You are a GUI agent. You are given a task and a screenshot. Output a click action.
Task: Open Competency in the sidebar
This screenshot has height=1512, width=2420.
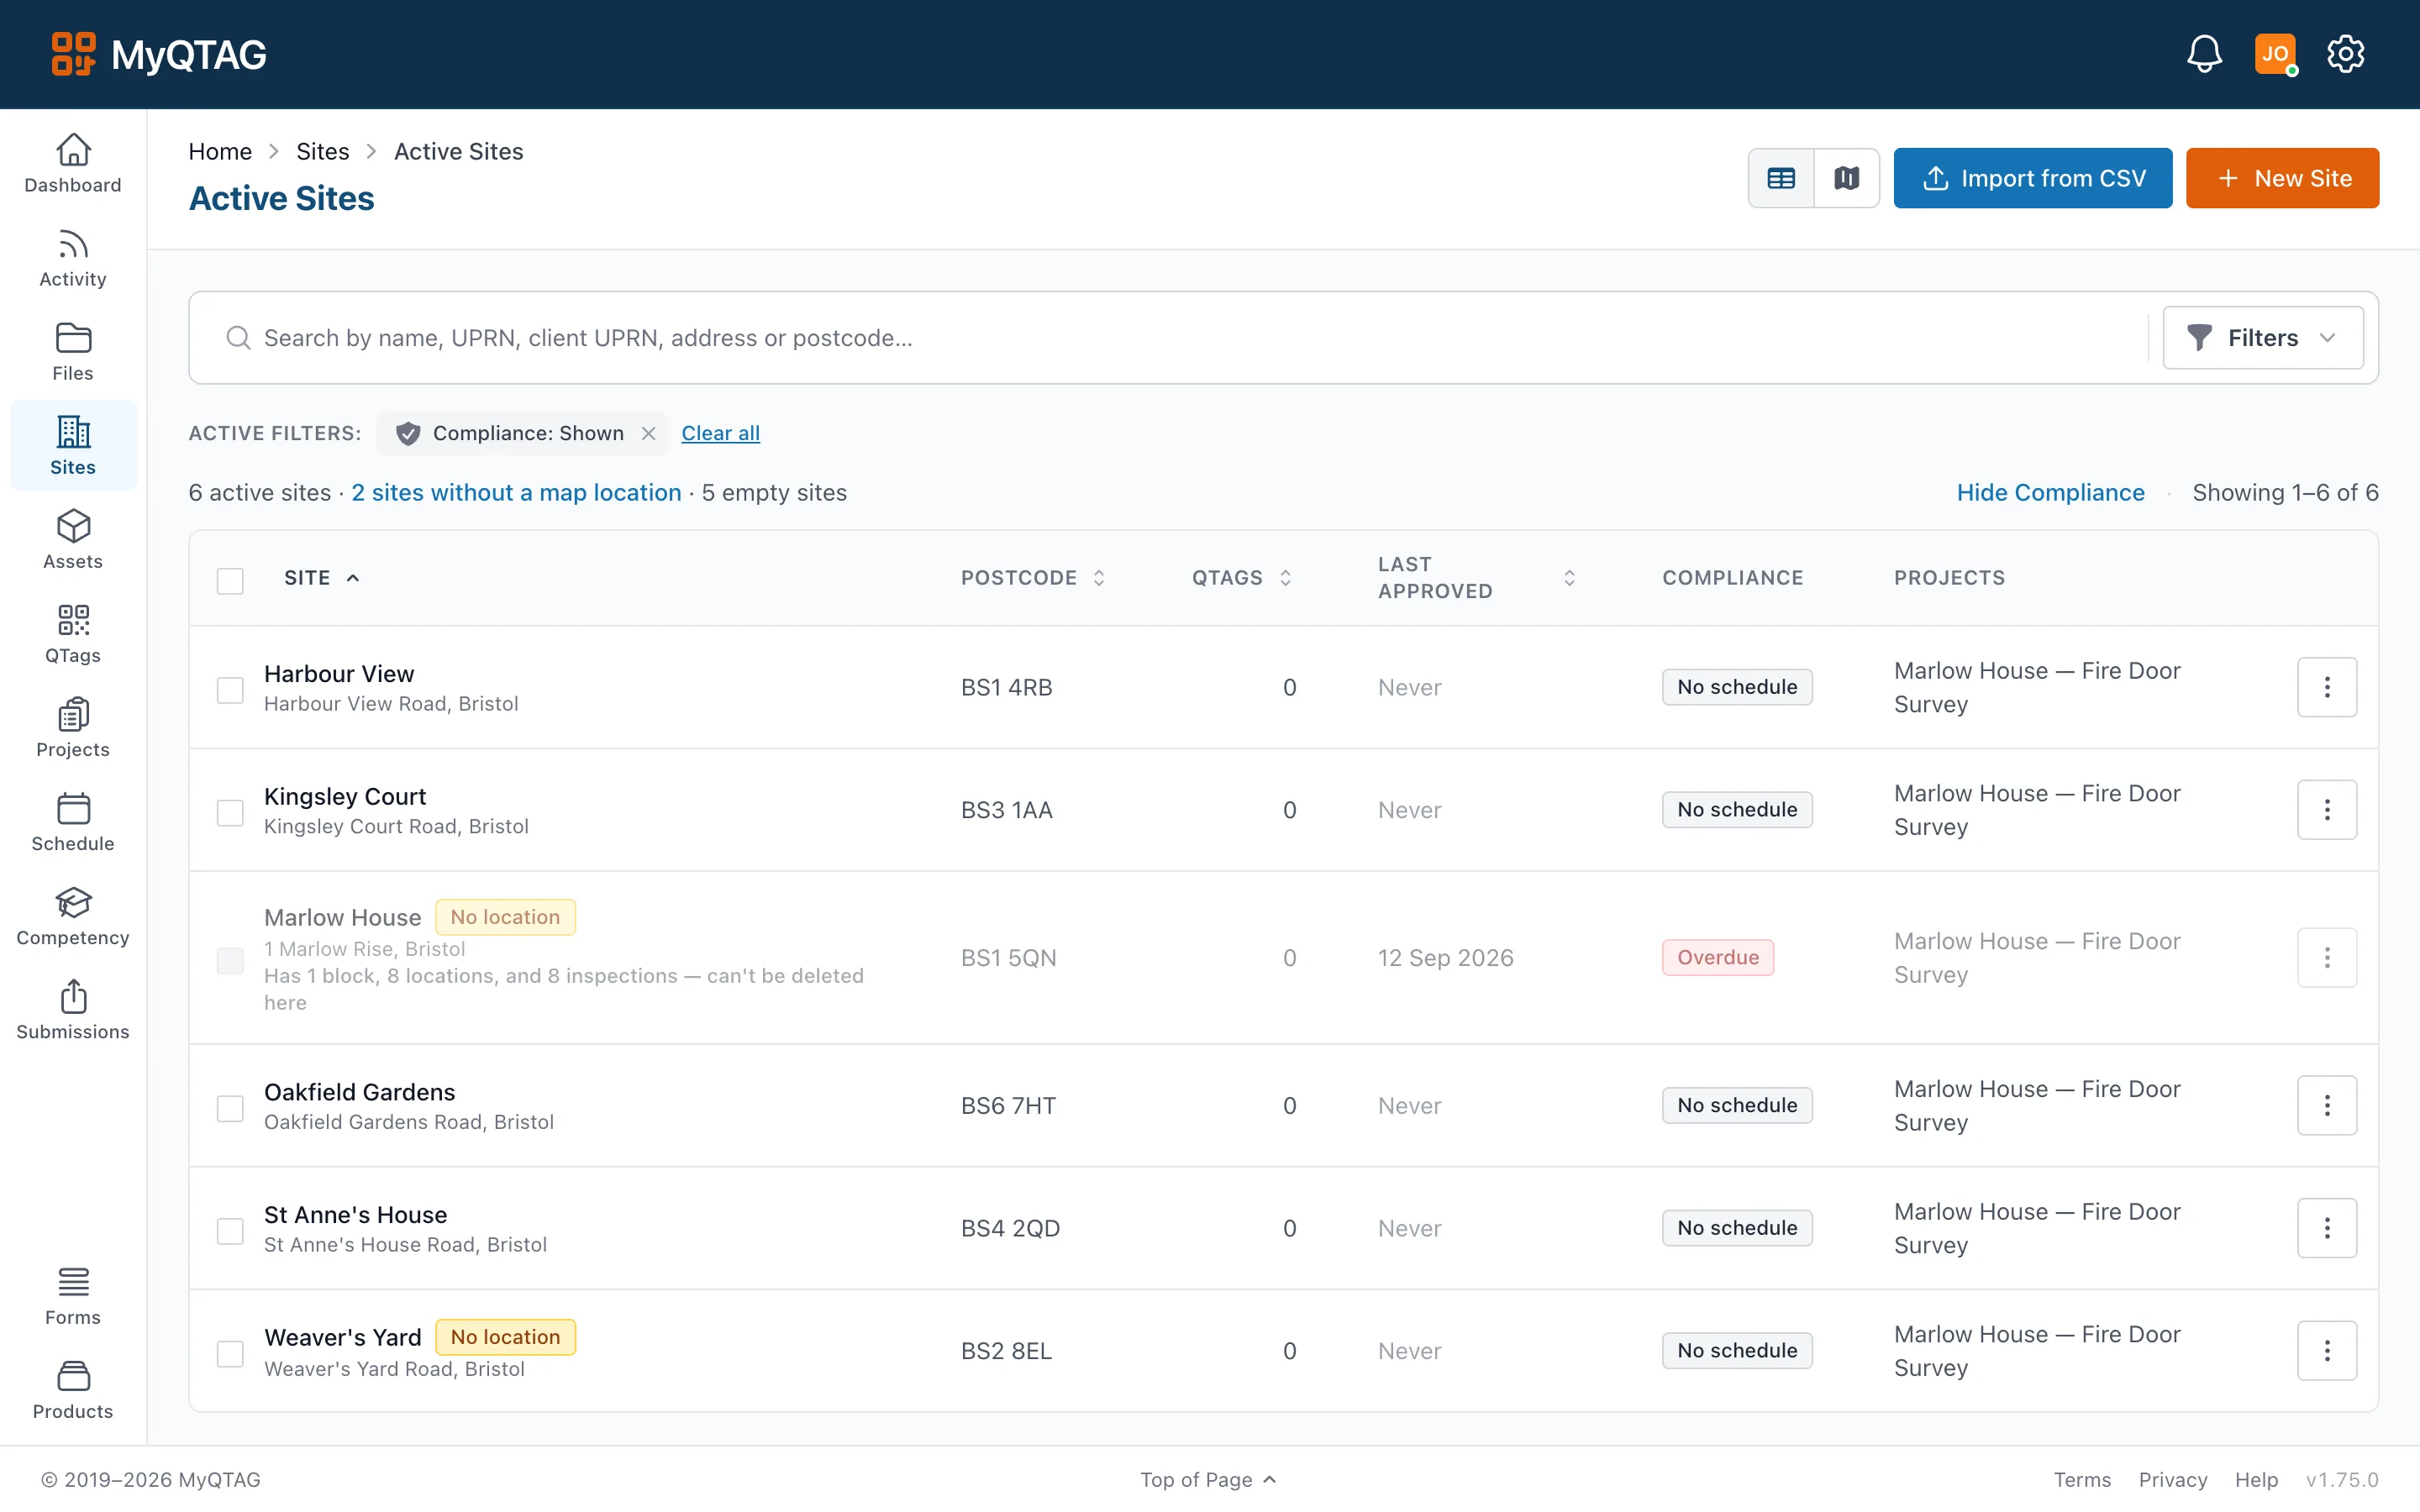pos(73,916)
